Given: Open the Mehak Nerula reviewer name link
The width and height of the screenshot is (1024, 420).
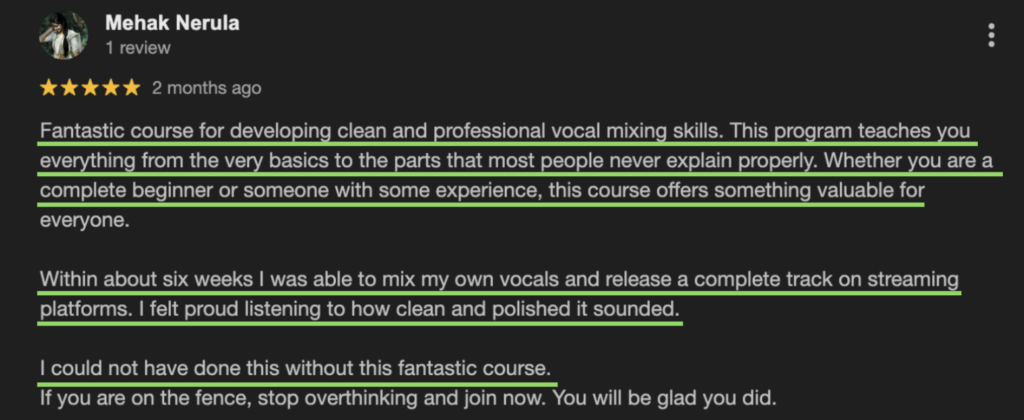Looking at the screenshot, I should coord(170,23).
